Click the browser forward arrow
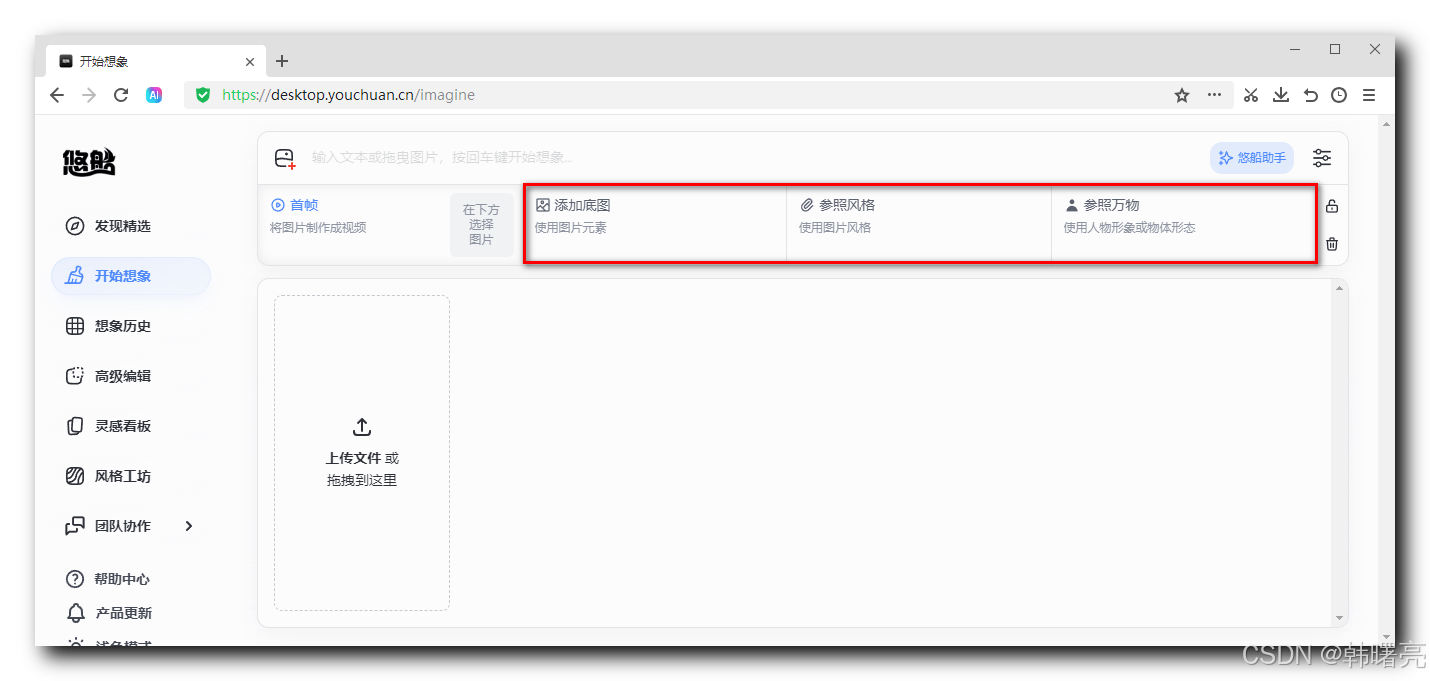The height and width of the screenshot is (681, 1430). pyautogui.click(x=89, y=95)
